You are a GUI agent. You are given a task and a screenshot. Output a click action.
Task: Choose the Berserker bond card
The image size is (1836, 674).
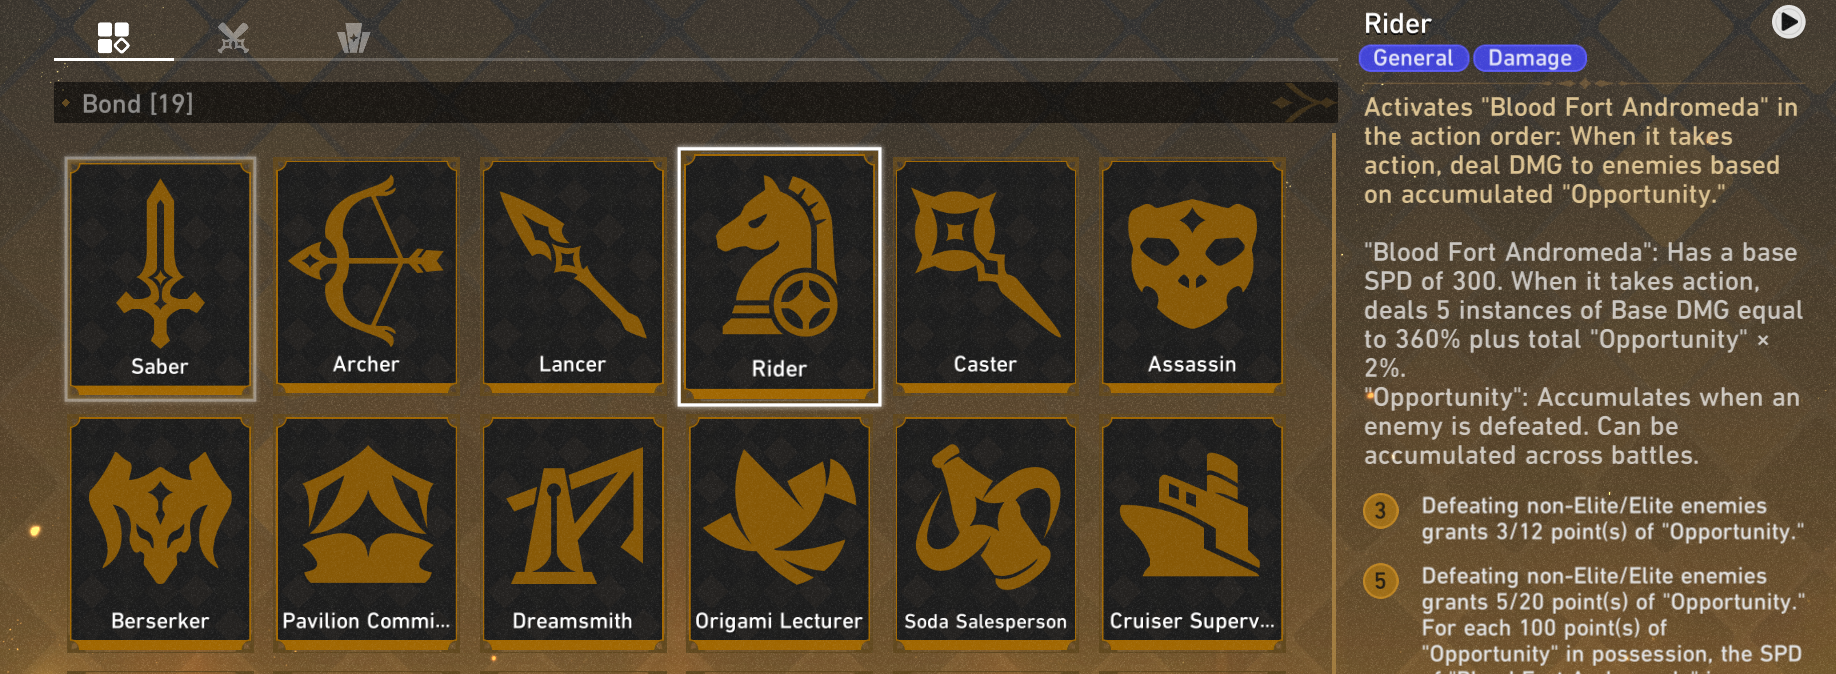coord(160,534)
